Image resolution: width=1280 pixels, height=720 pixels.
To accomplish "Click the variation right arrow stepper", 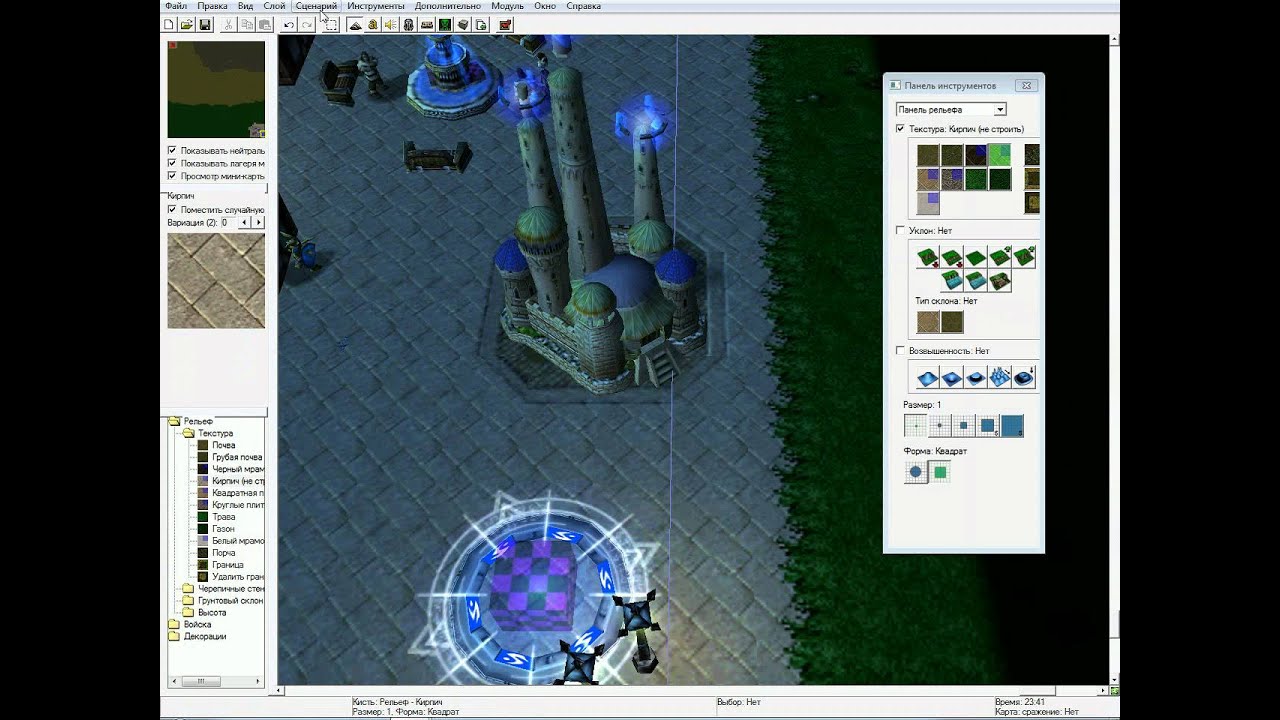I will (x=259, y=223).
